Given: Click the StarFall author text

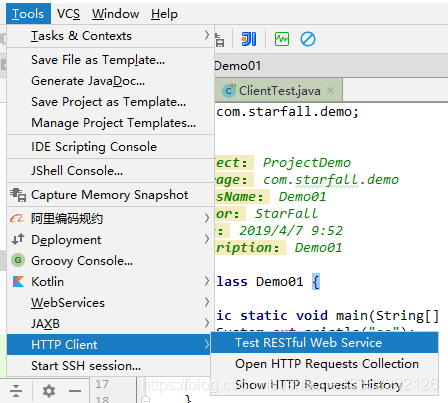Looking at the screenshot, I should tap(287, 214).
